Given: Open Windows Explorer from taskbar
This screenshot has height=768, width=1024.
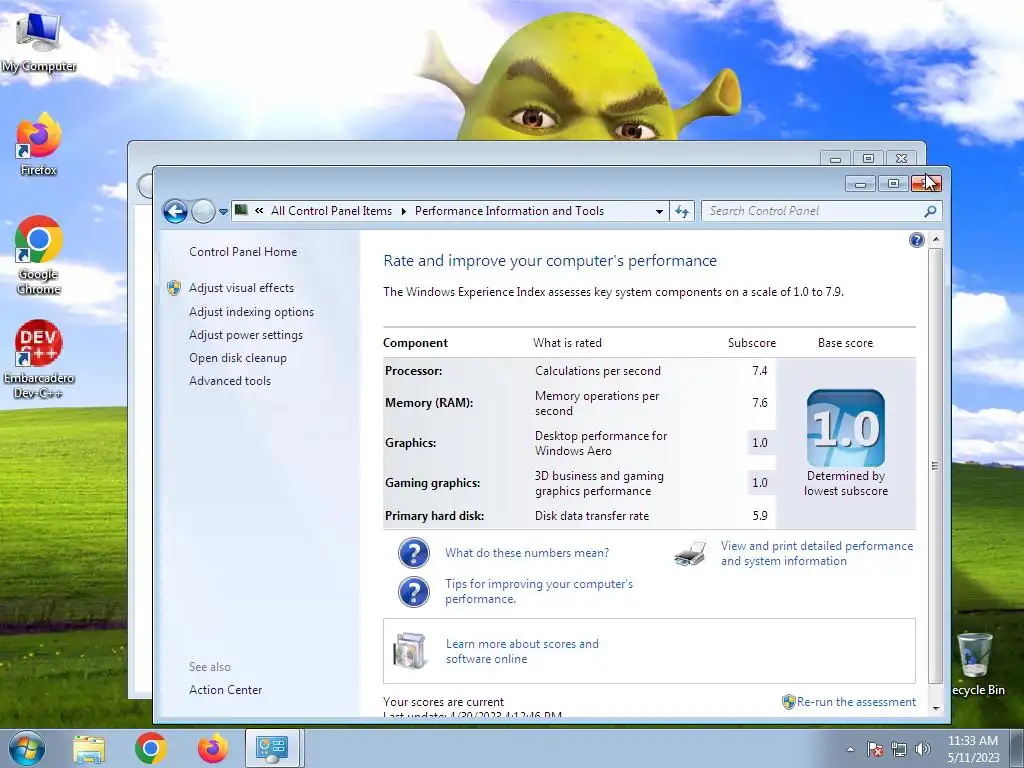Looking at the screenshot, I should pos(89,748).
